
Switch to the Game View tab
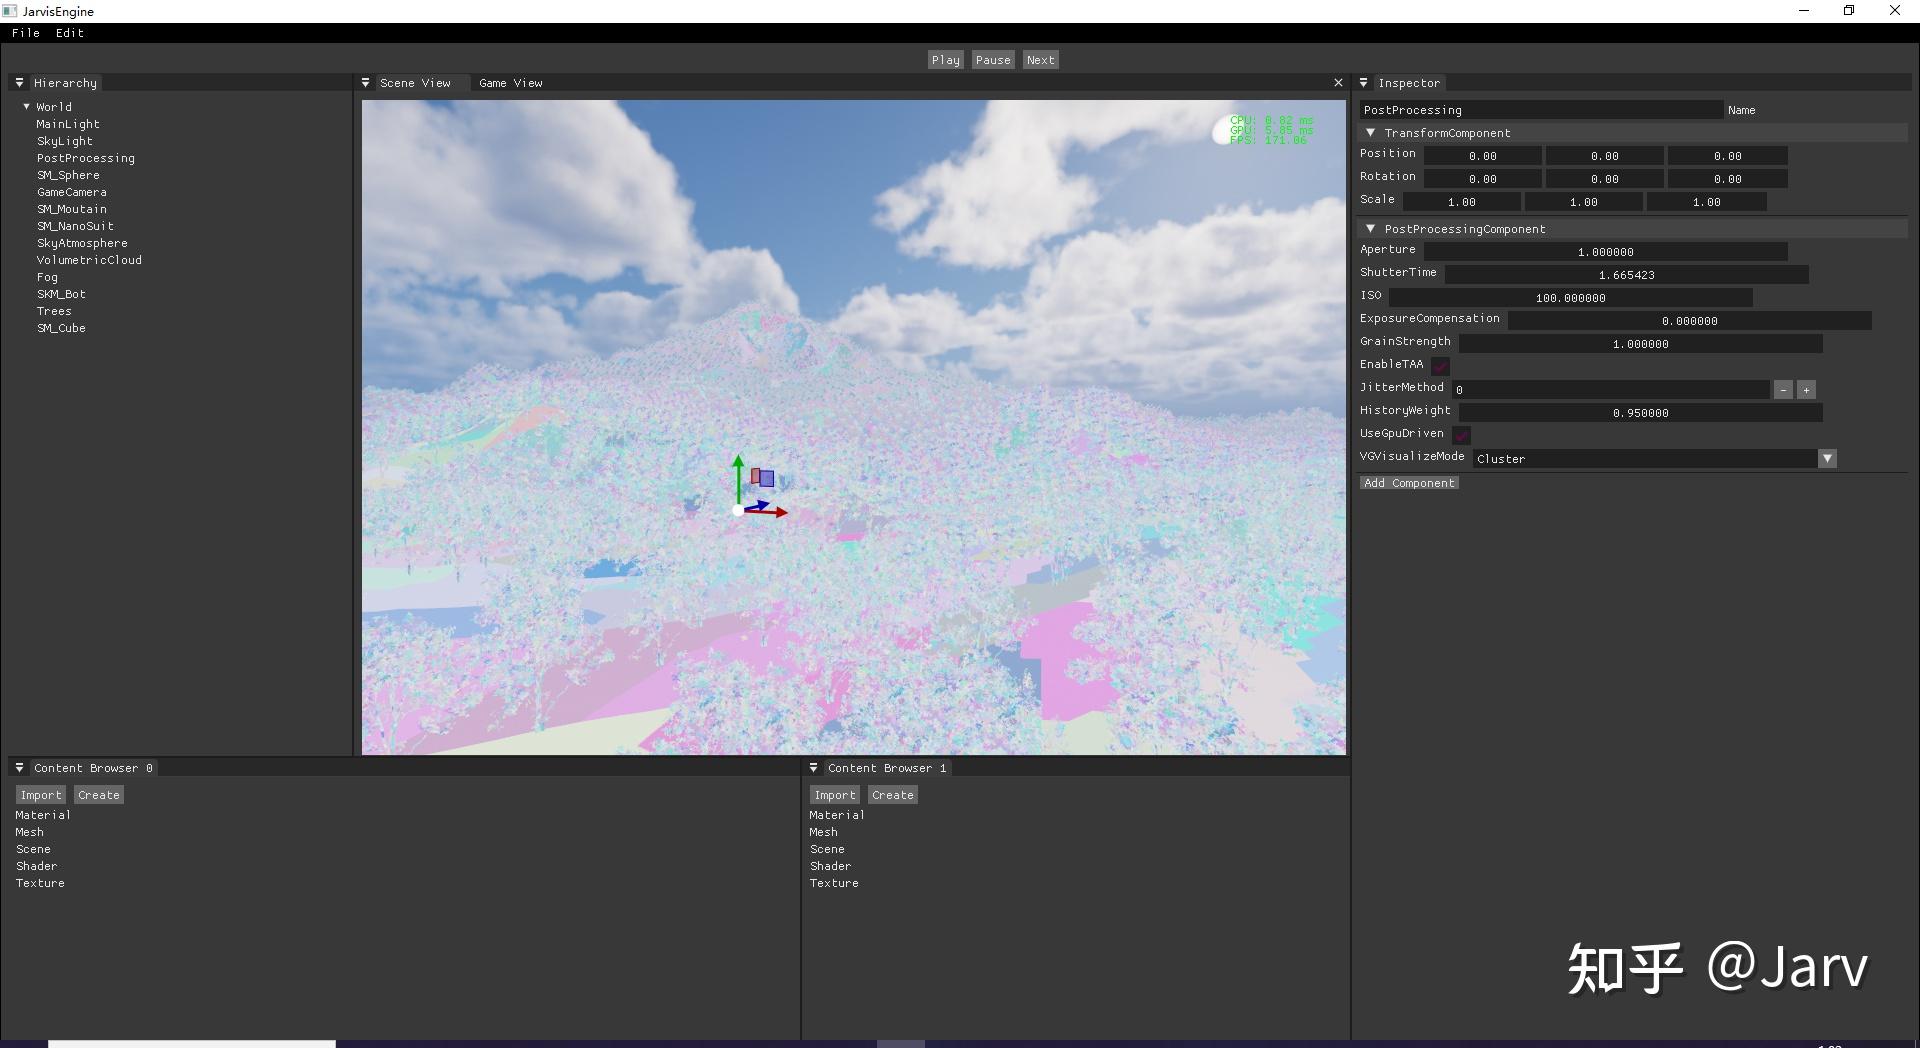510,82
